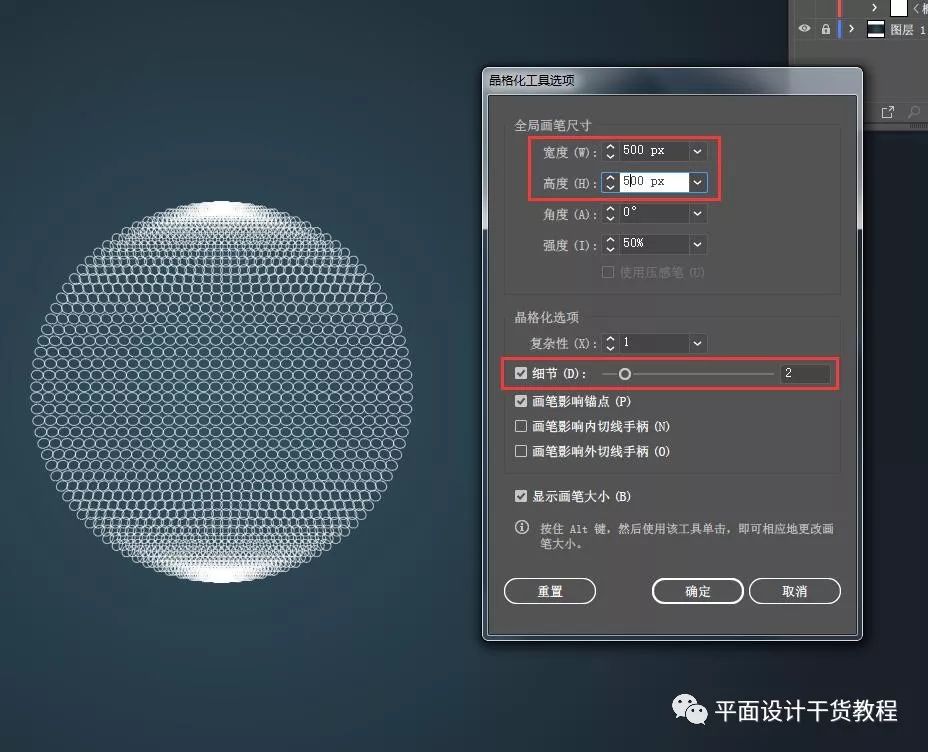Click the 复杂性 (X) stepper arrows
928x752 pixels.
pyautogui.click(x=610, y=343)
